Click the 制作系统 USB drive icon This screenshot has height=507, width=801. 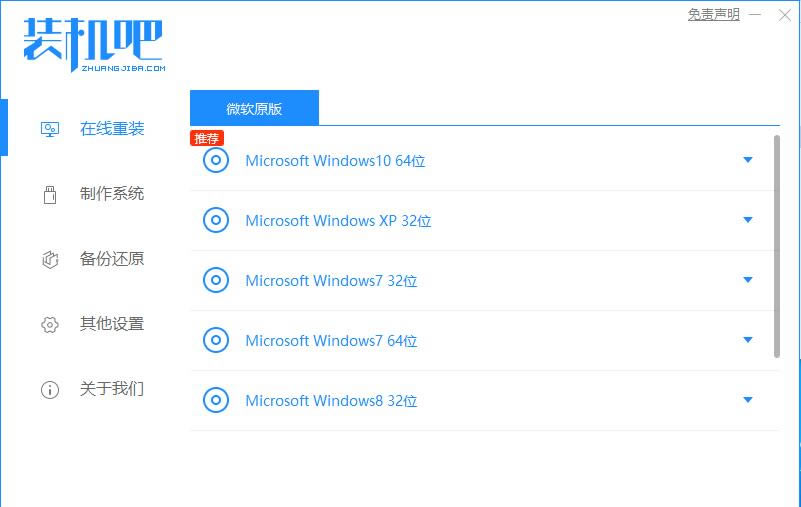click(50, 194)
